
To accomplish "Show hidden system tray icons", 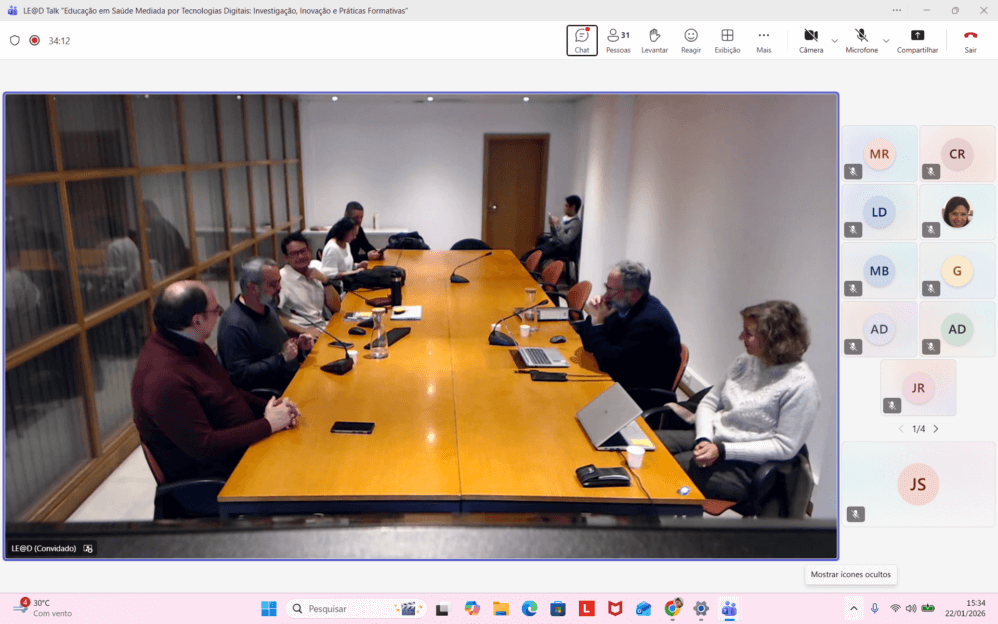I will point(853,608).
